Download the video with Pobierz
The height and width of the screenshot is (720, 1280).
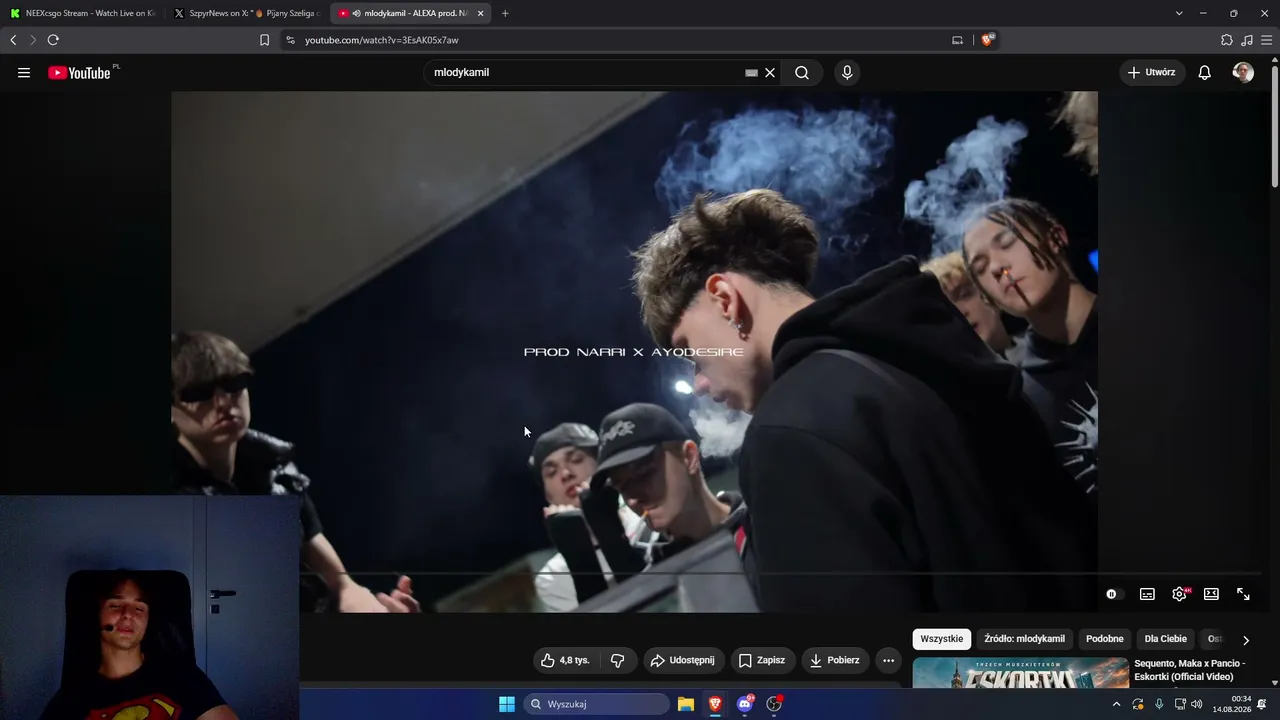[x=835, y=660]
